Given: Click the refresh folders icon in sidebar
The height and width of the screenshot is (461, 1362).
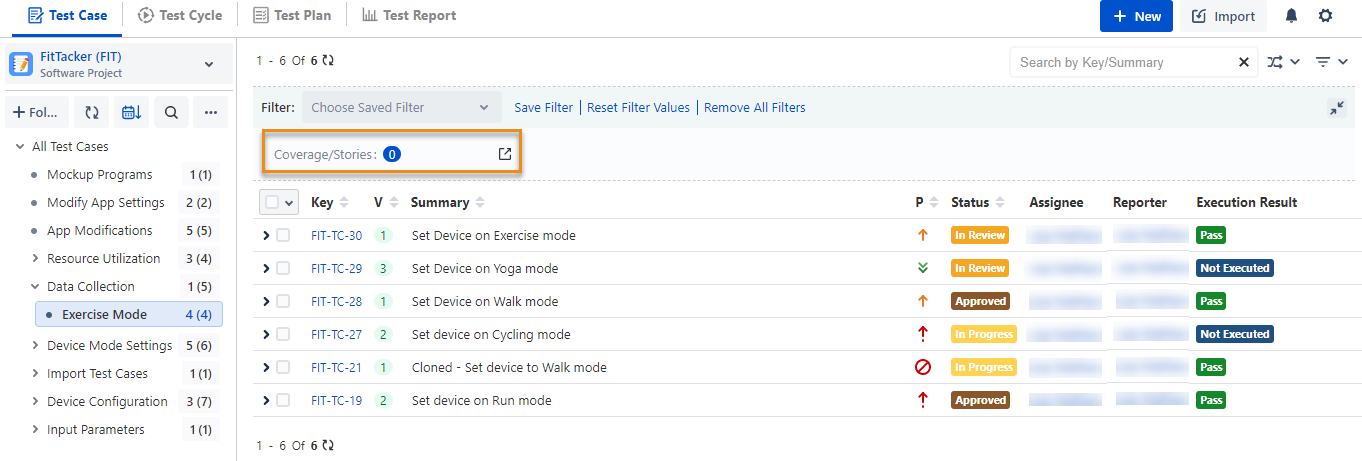Looking at the screenshot, I should click(91, 113).
